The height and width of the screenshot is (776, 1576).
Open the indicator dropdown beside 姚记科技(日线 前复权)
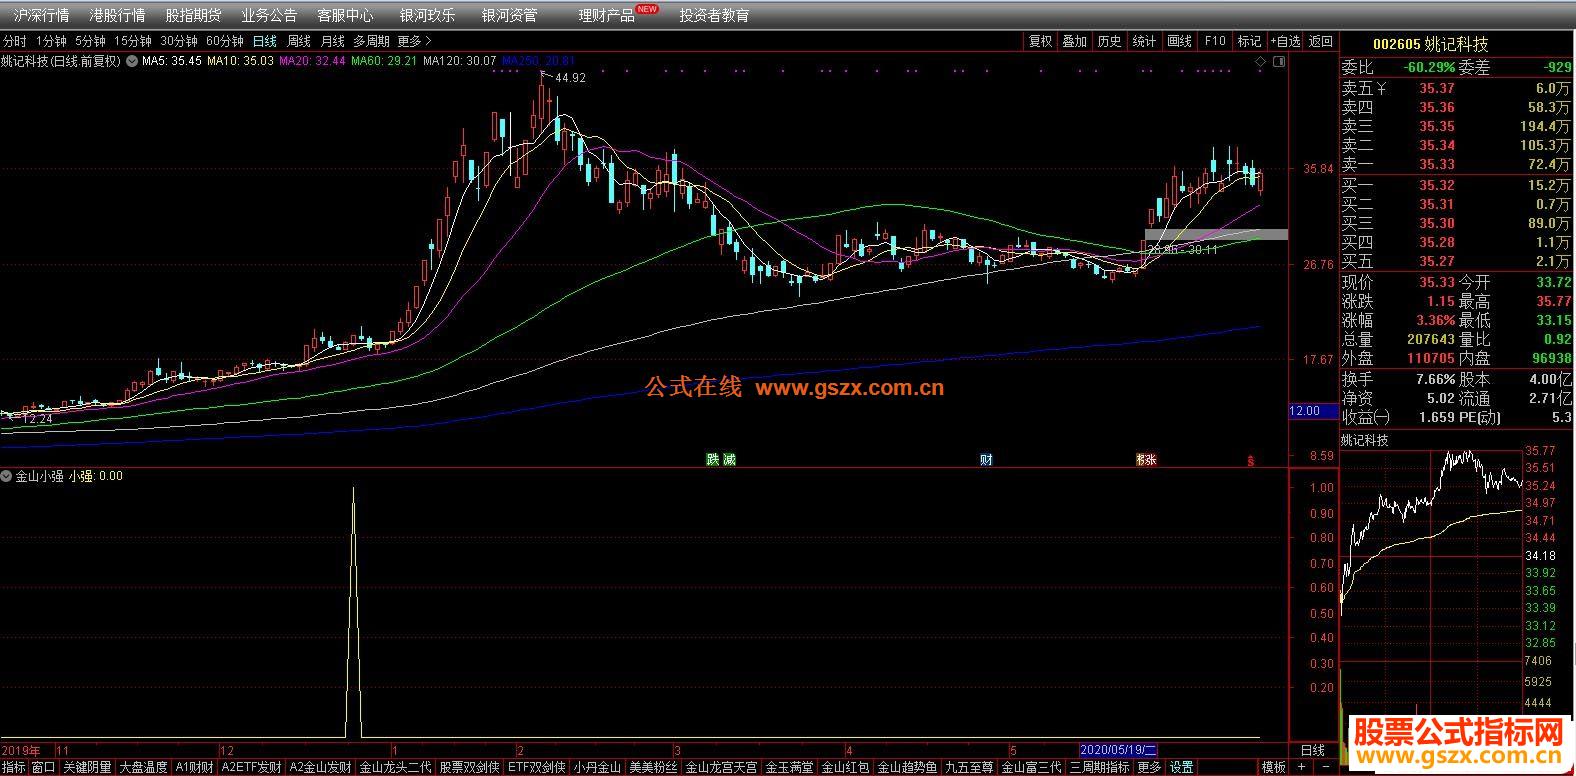pyautogui.click(x=131, y=61)
